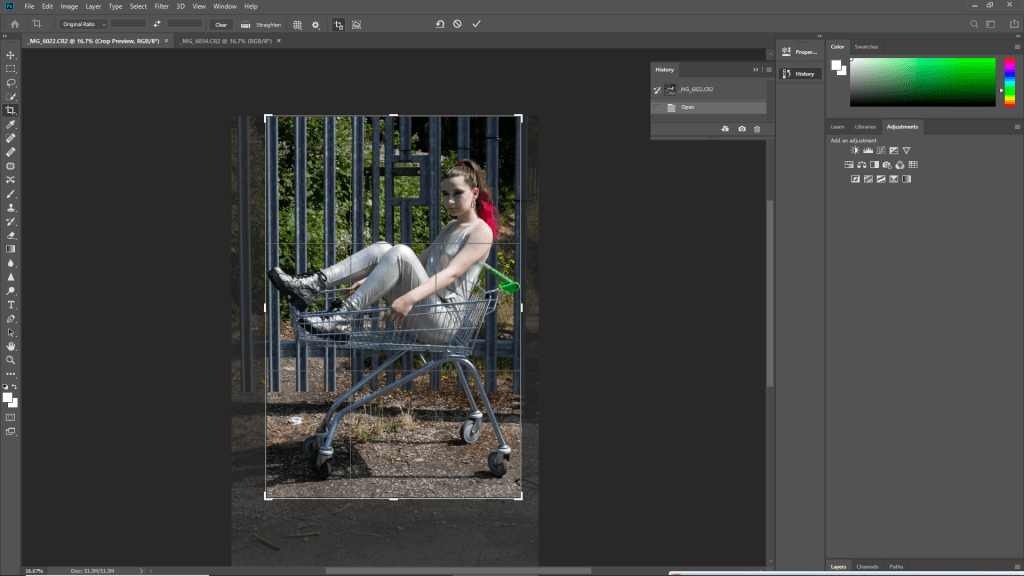1024x576 pixels.
Task: Switch to the Swatches tab
Action: tap(866, 47)
